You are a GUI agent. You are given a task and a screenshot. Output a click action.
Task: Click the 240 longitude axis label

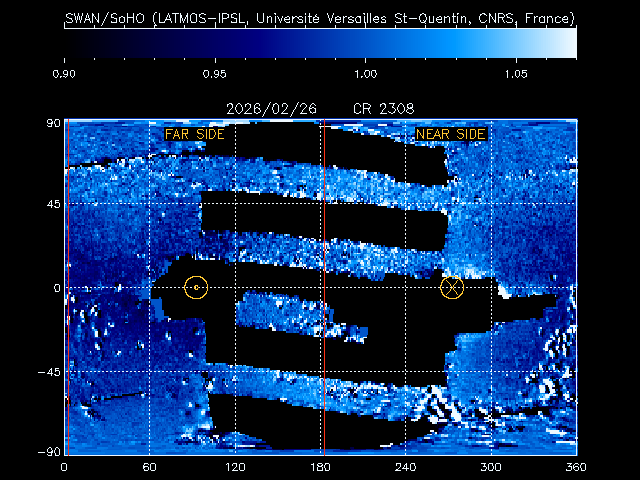coord(405,467)
